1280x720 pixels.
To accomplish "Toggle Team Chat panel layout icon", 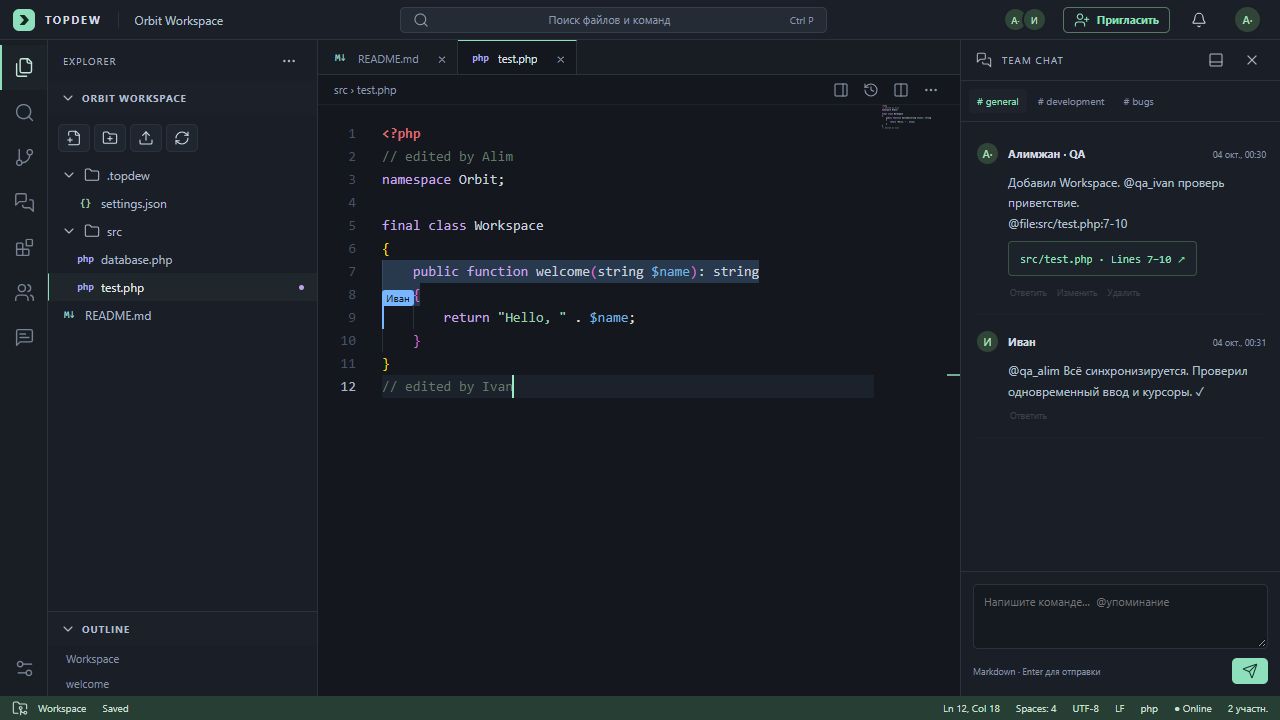I will coord(1216,60).
